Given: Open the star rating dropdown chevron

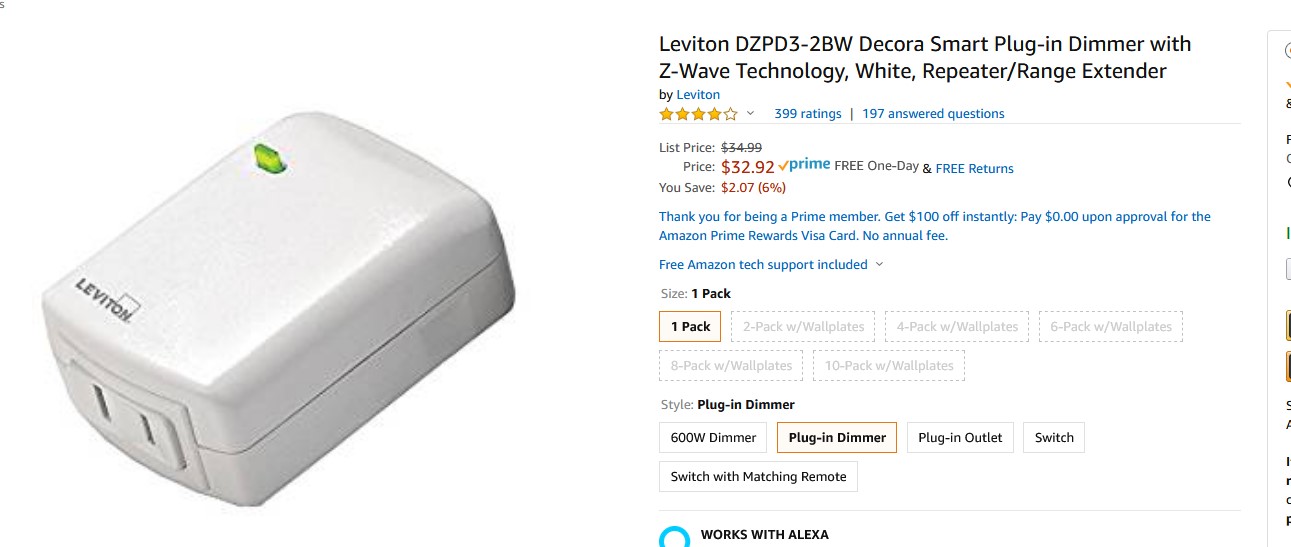Looking at the screenshot, I should 750,113.
